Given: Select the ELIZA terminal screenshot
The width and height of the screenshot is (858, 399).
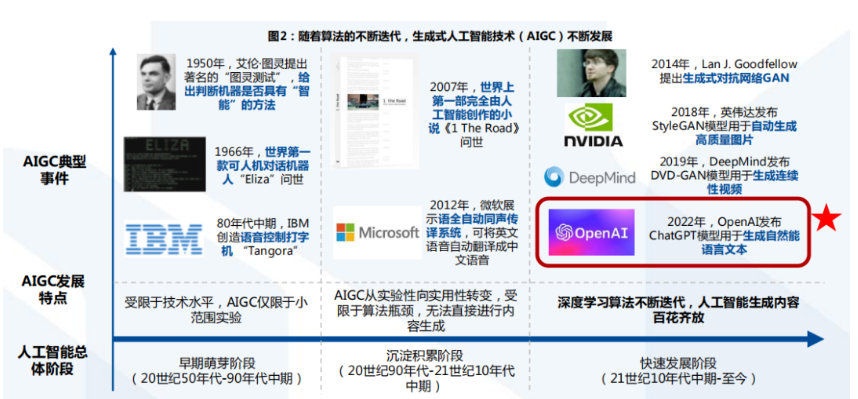Looking at the screenshot, I should tap(165, 164).
